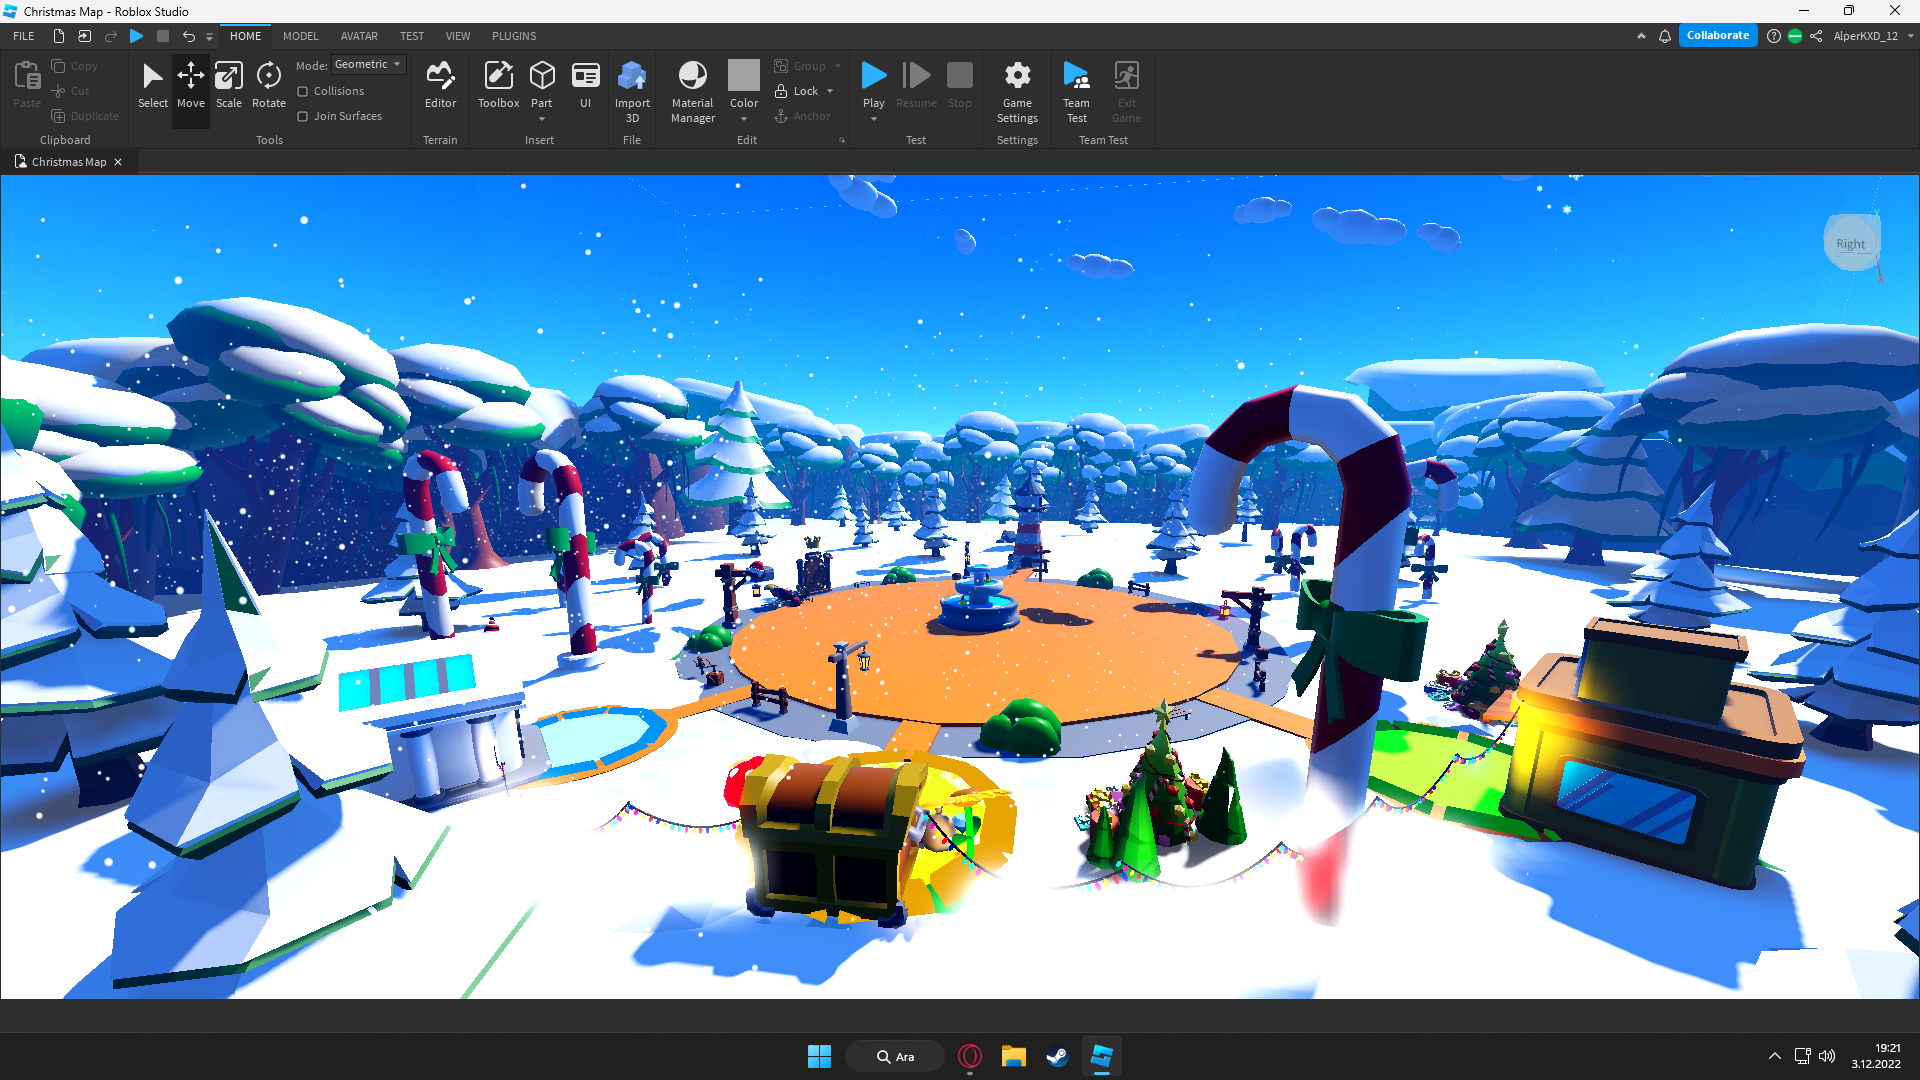Image resolution: width=1920 pixels, height=1080 pixels.
Task: Switch to the TEST tab
Action: click(412, 36)
